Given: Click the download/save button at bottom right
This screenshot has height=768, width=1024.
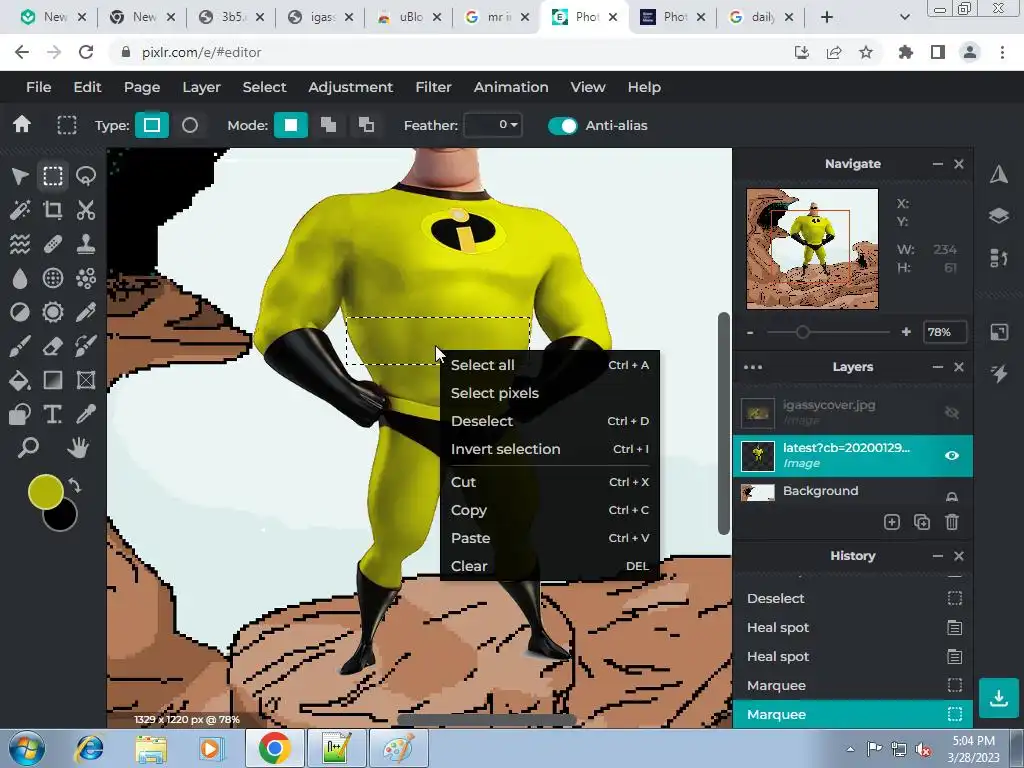Looking at the screenshot, I should 999,698.
